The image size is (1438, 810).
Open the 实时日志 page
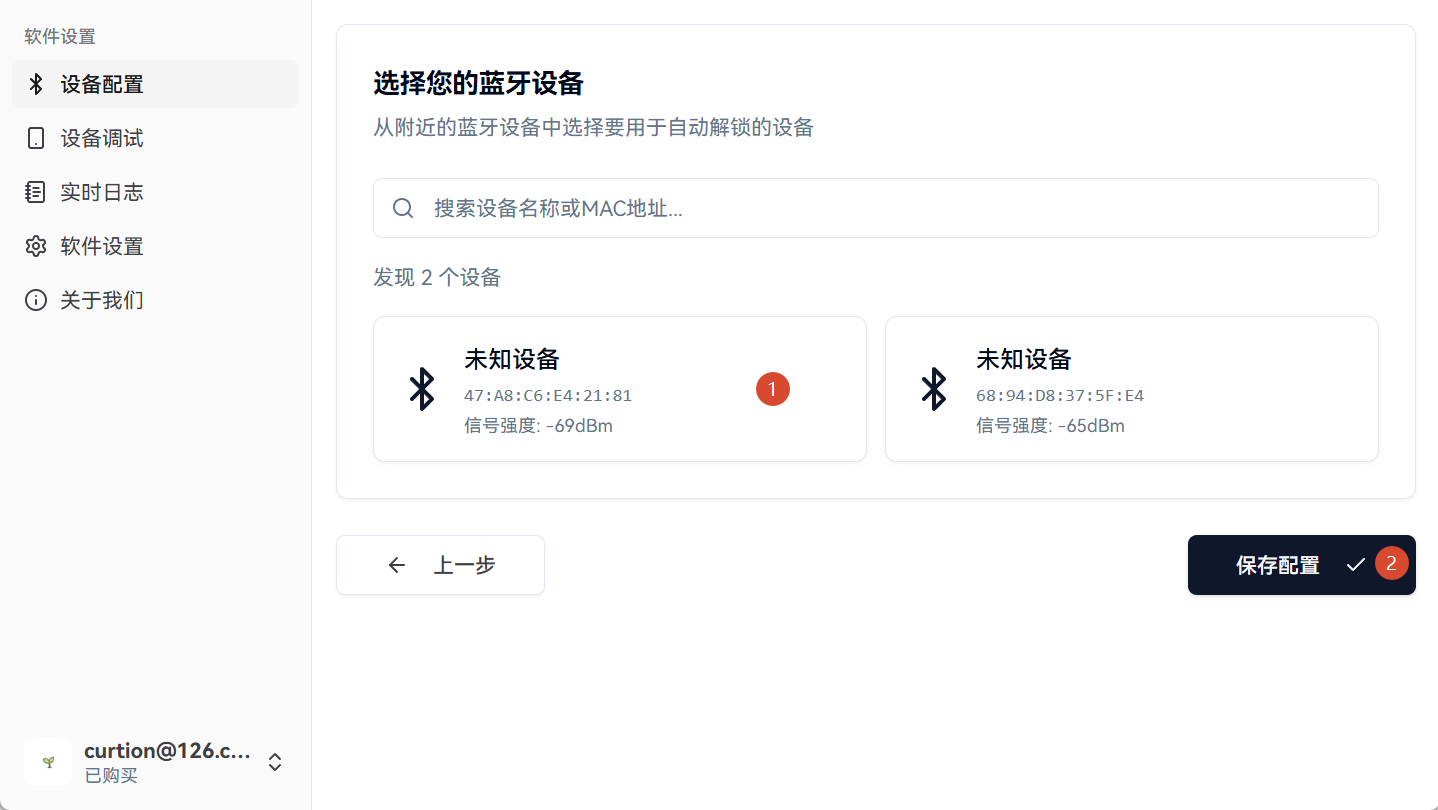point(102,192)
